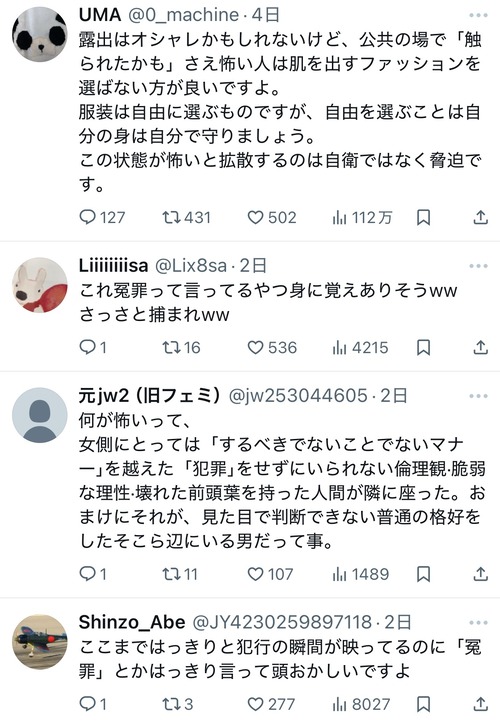This screenshot has height=721, width=500.
Task: Open @Lix8sa profile handle link
Action: tap(191, 266)
